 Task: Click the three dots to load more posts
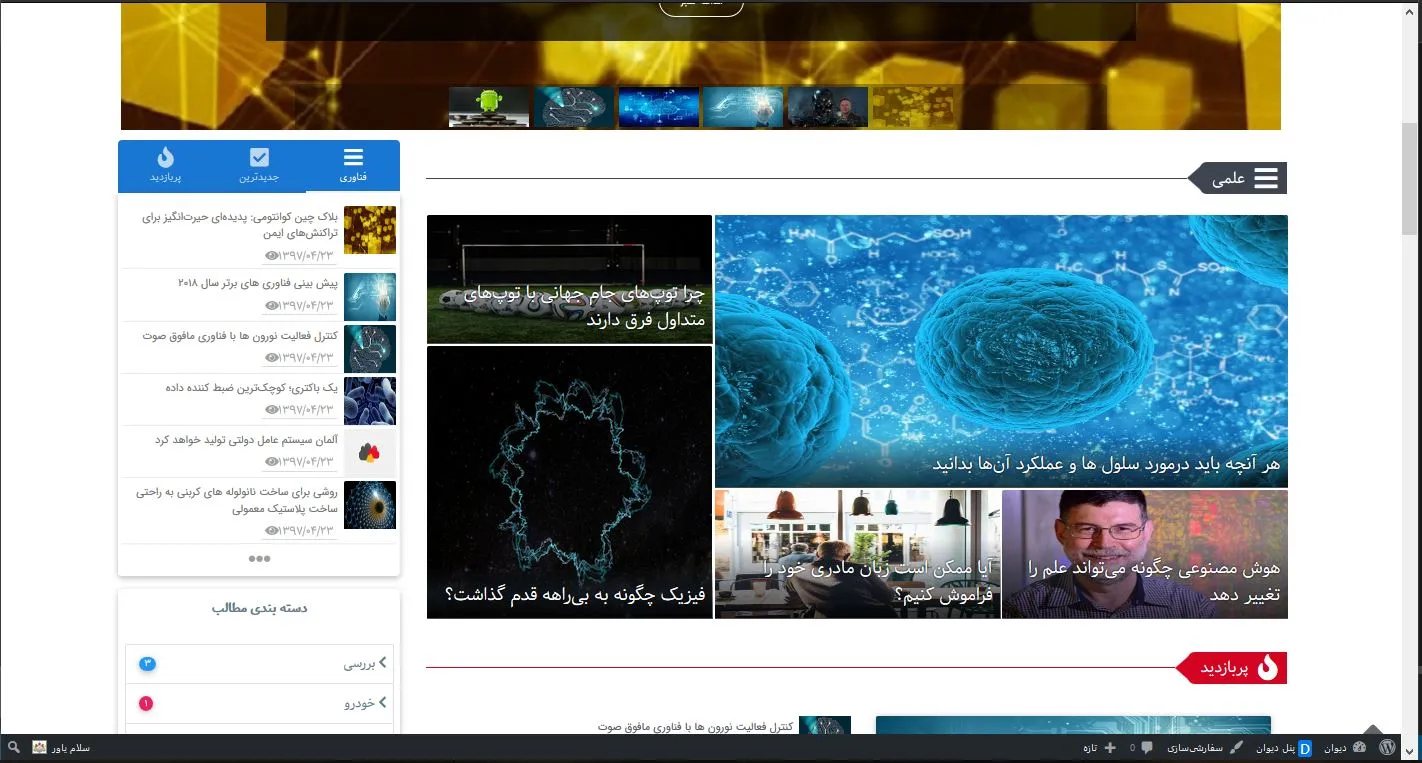point(259,559)
